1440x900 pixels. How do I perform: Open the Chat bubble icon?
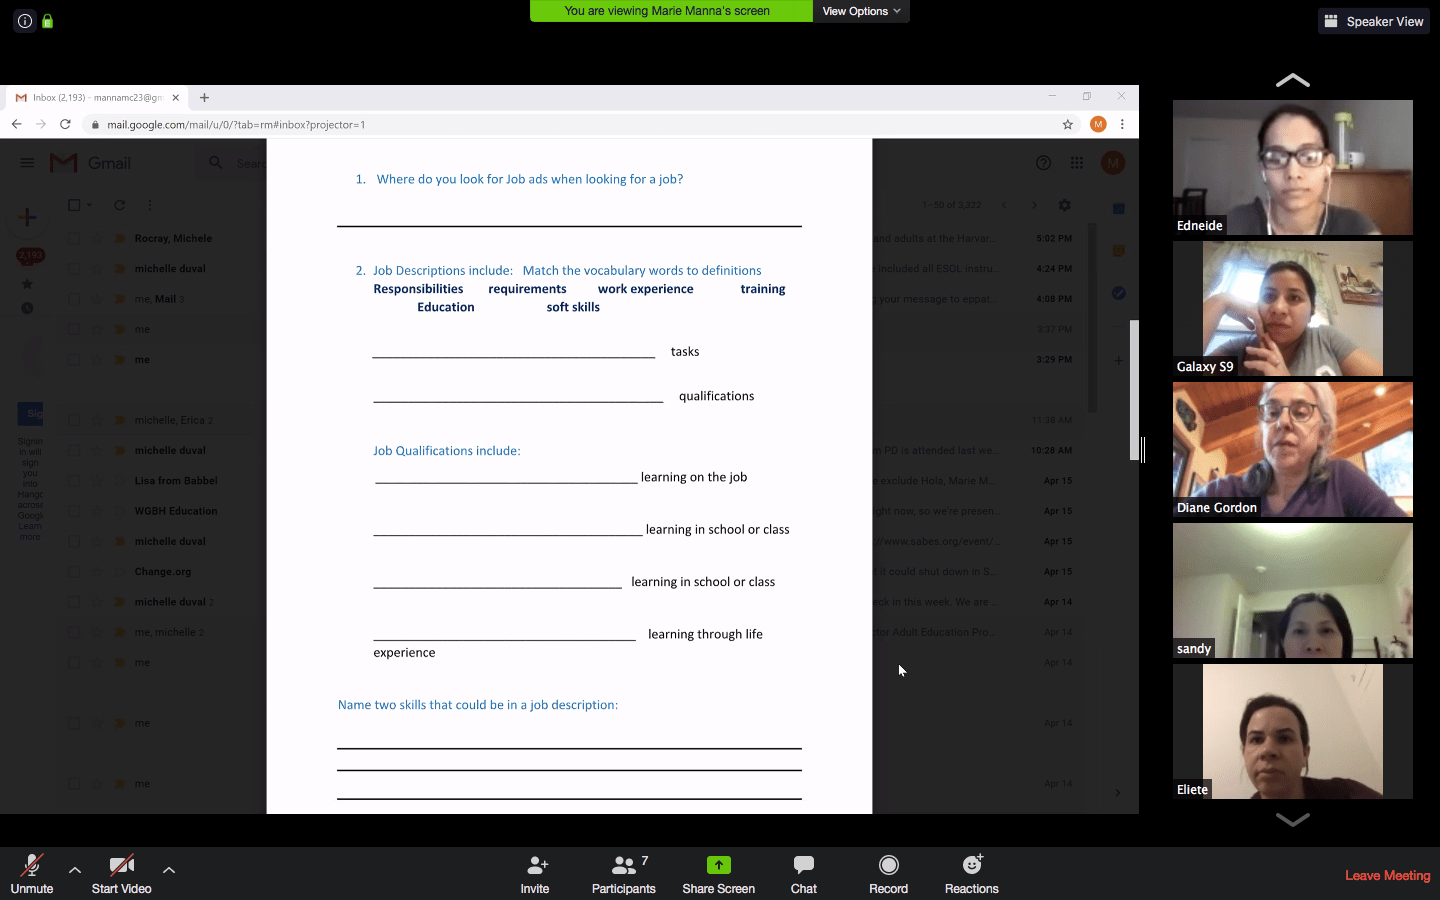click(x=803, y=866)
